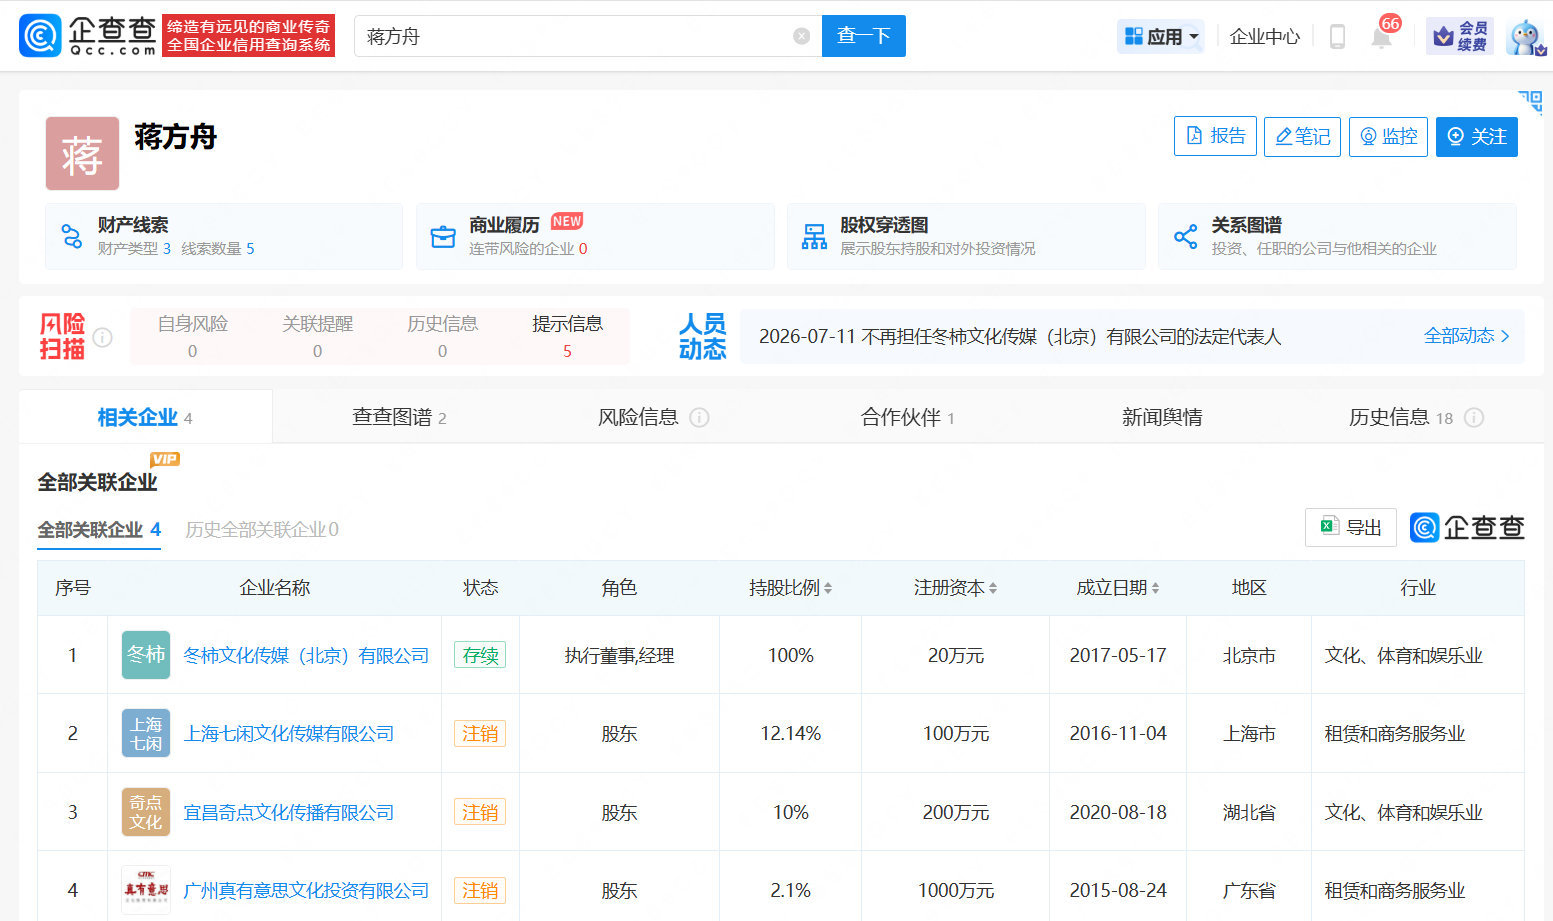Open 冬柿文化传媒（北京）有限公司 link
This screenshot has width=1553, height=921.
tap(306, 655)
